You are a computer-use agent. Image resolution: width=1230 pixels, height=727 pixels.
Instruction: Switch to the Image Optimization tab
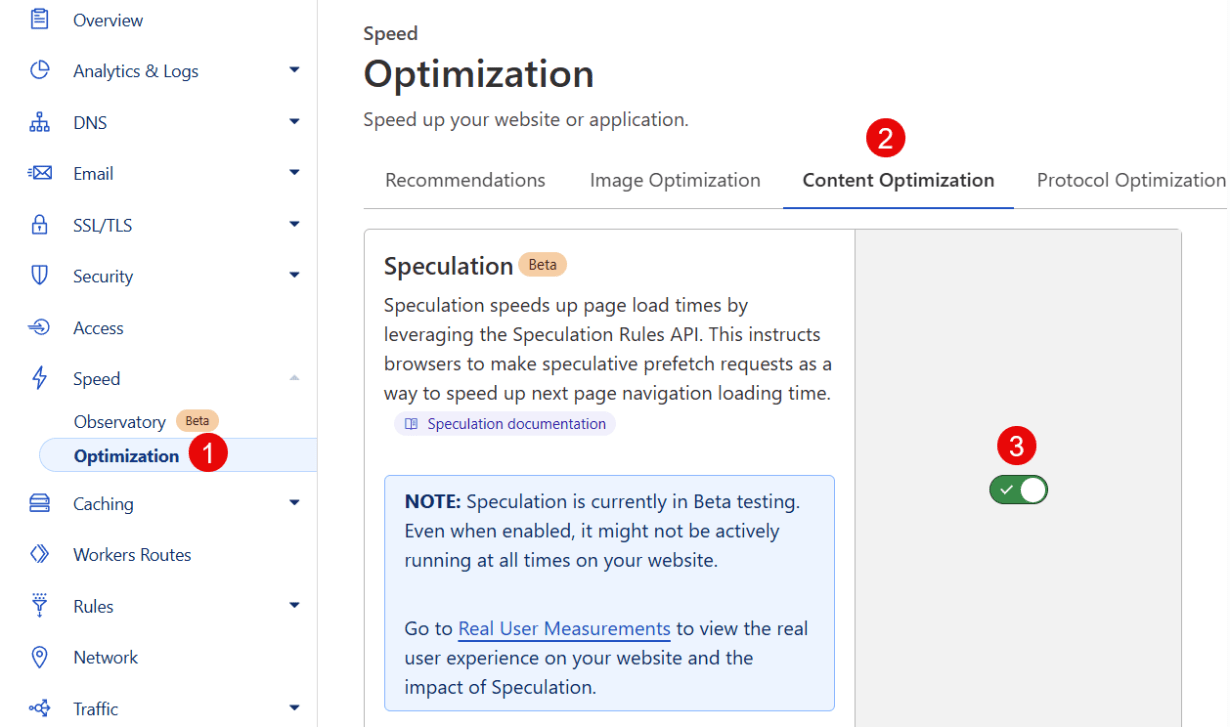[675, 180]
